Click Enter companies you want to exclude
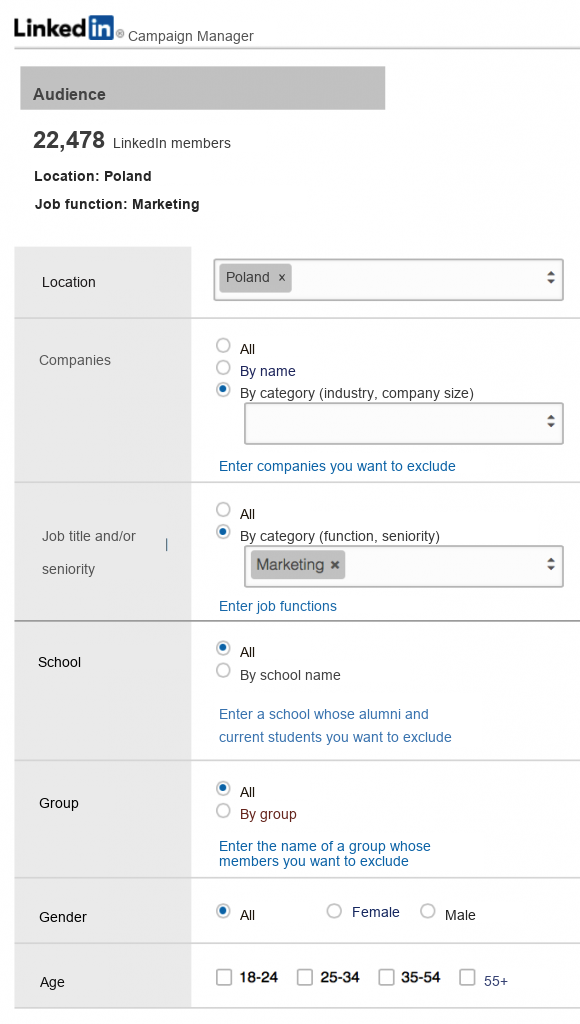 point(337,466)
